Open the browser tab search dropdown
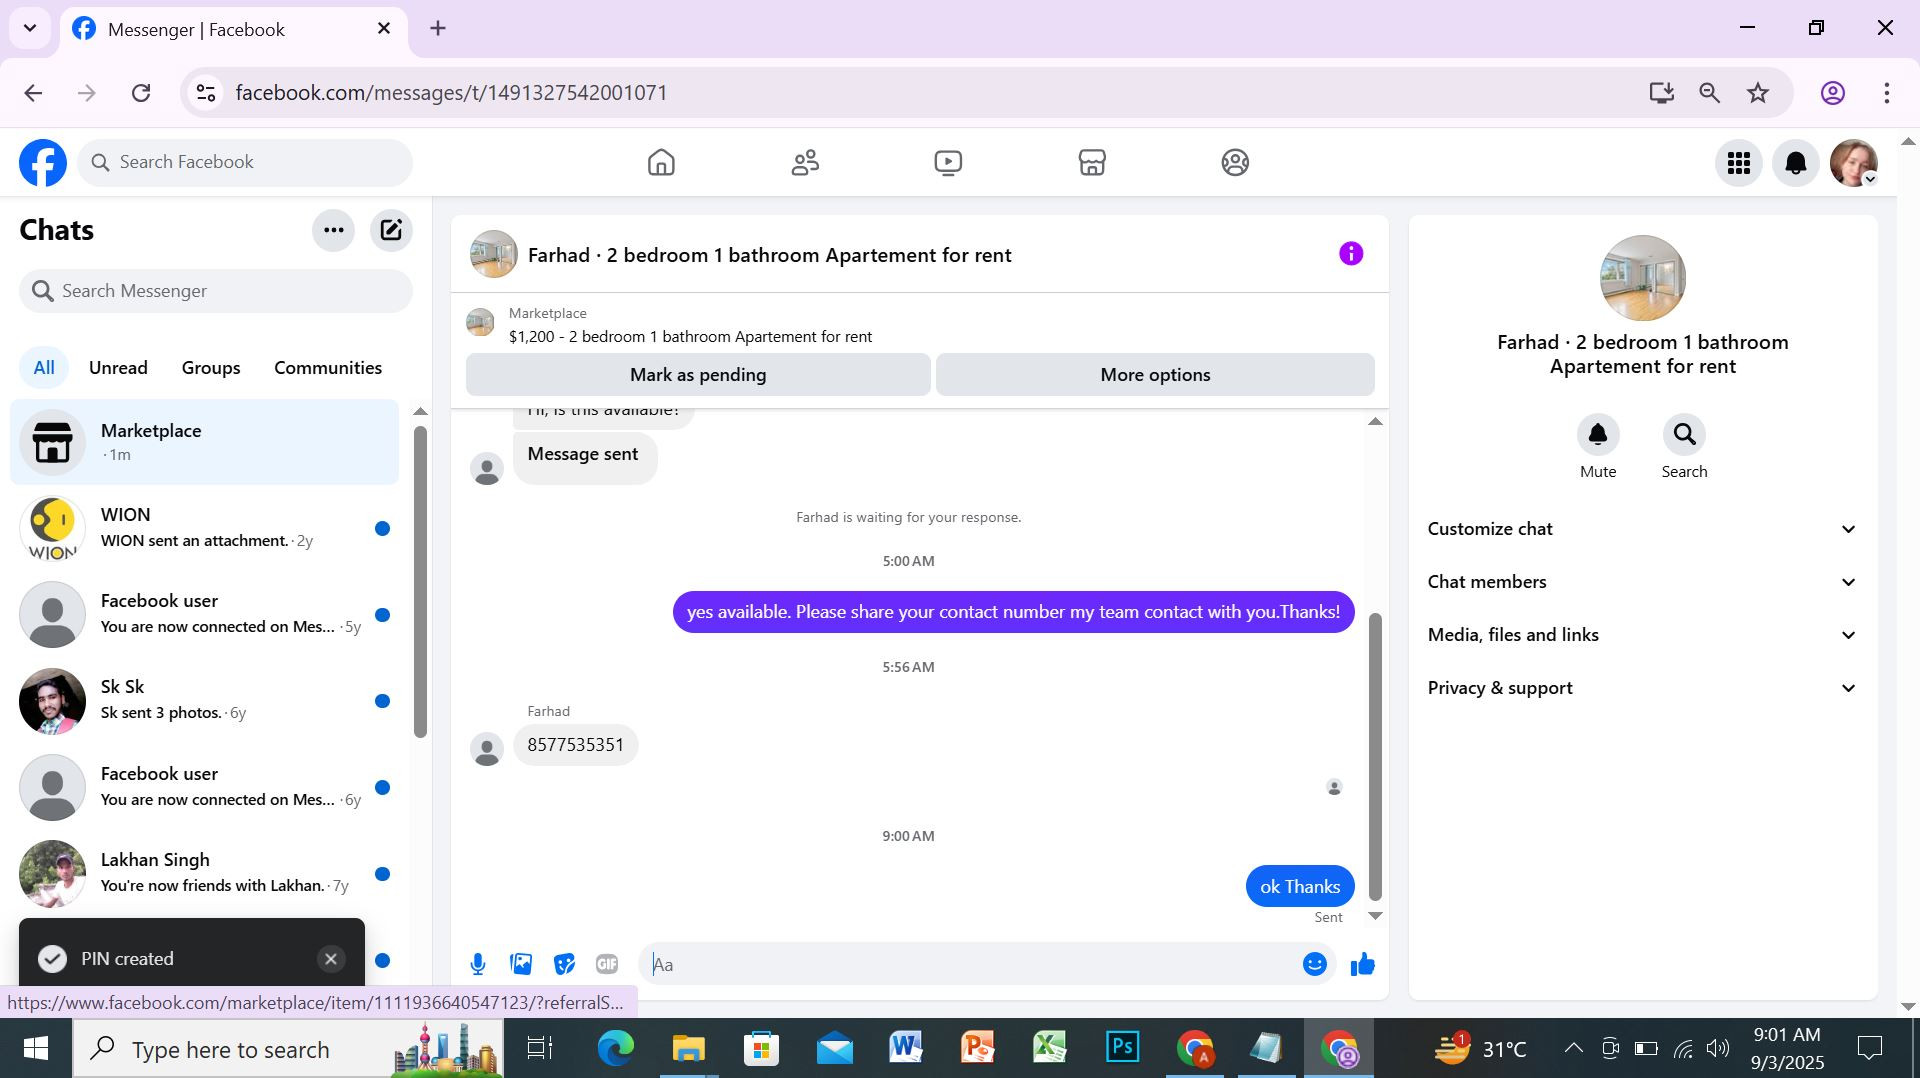The image size is (1920, 1078). (x=30, y=28)
